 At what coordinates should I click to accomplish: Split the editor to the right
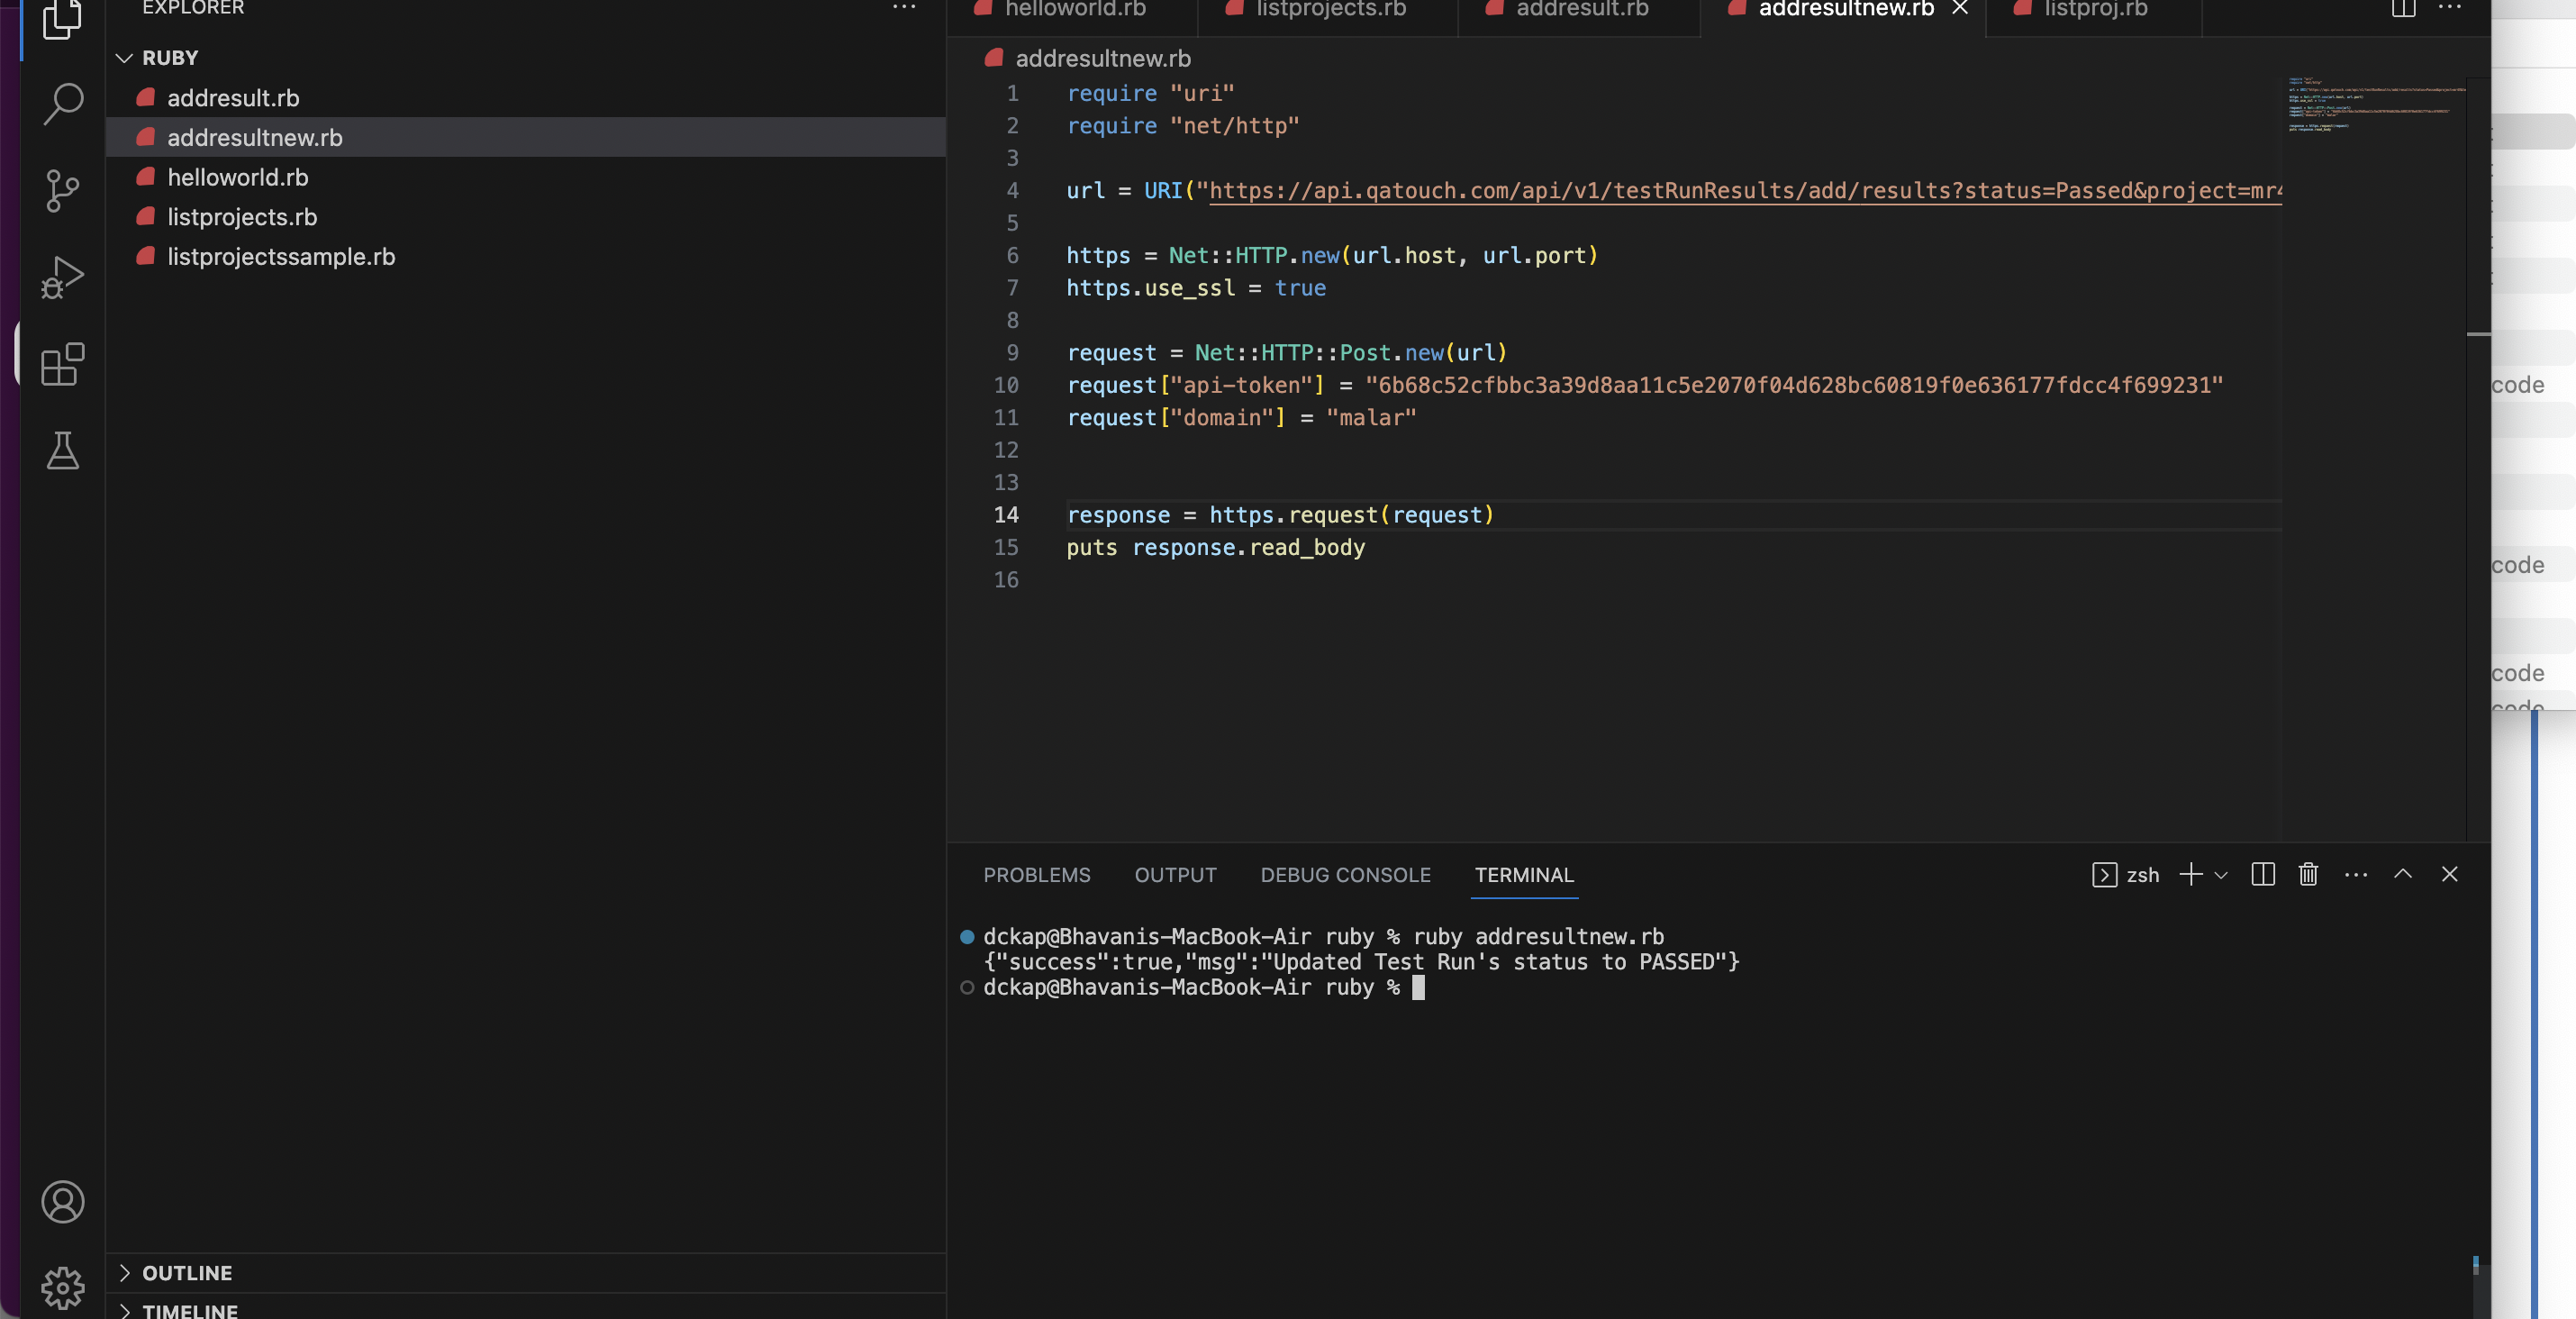click(x=2403, y=8)
